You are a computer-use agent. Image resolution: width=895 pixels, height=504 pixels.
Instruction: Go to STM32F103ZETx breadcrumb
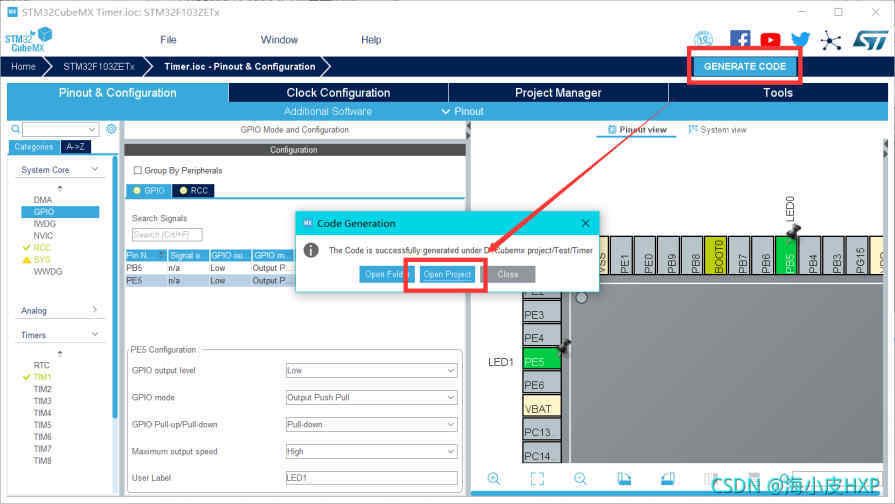[x=99, y=66]
